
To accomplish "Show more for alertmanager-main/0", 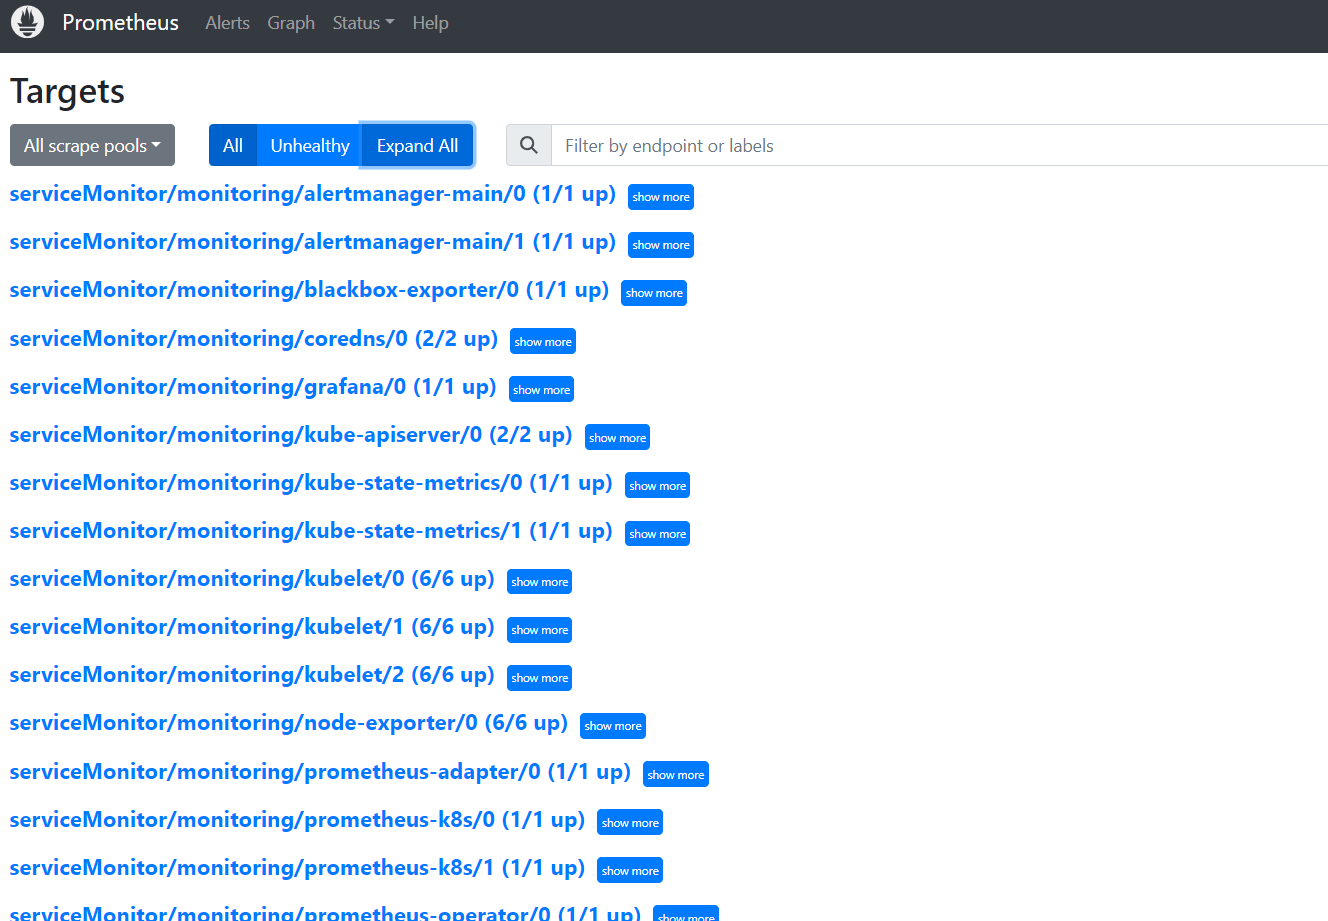I will click(661, 197).
